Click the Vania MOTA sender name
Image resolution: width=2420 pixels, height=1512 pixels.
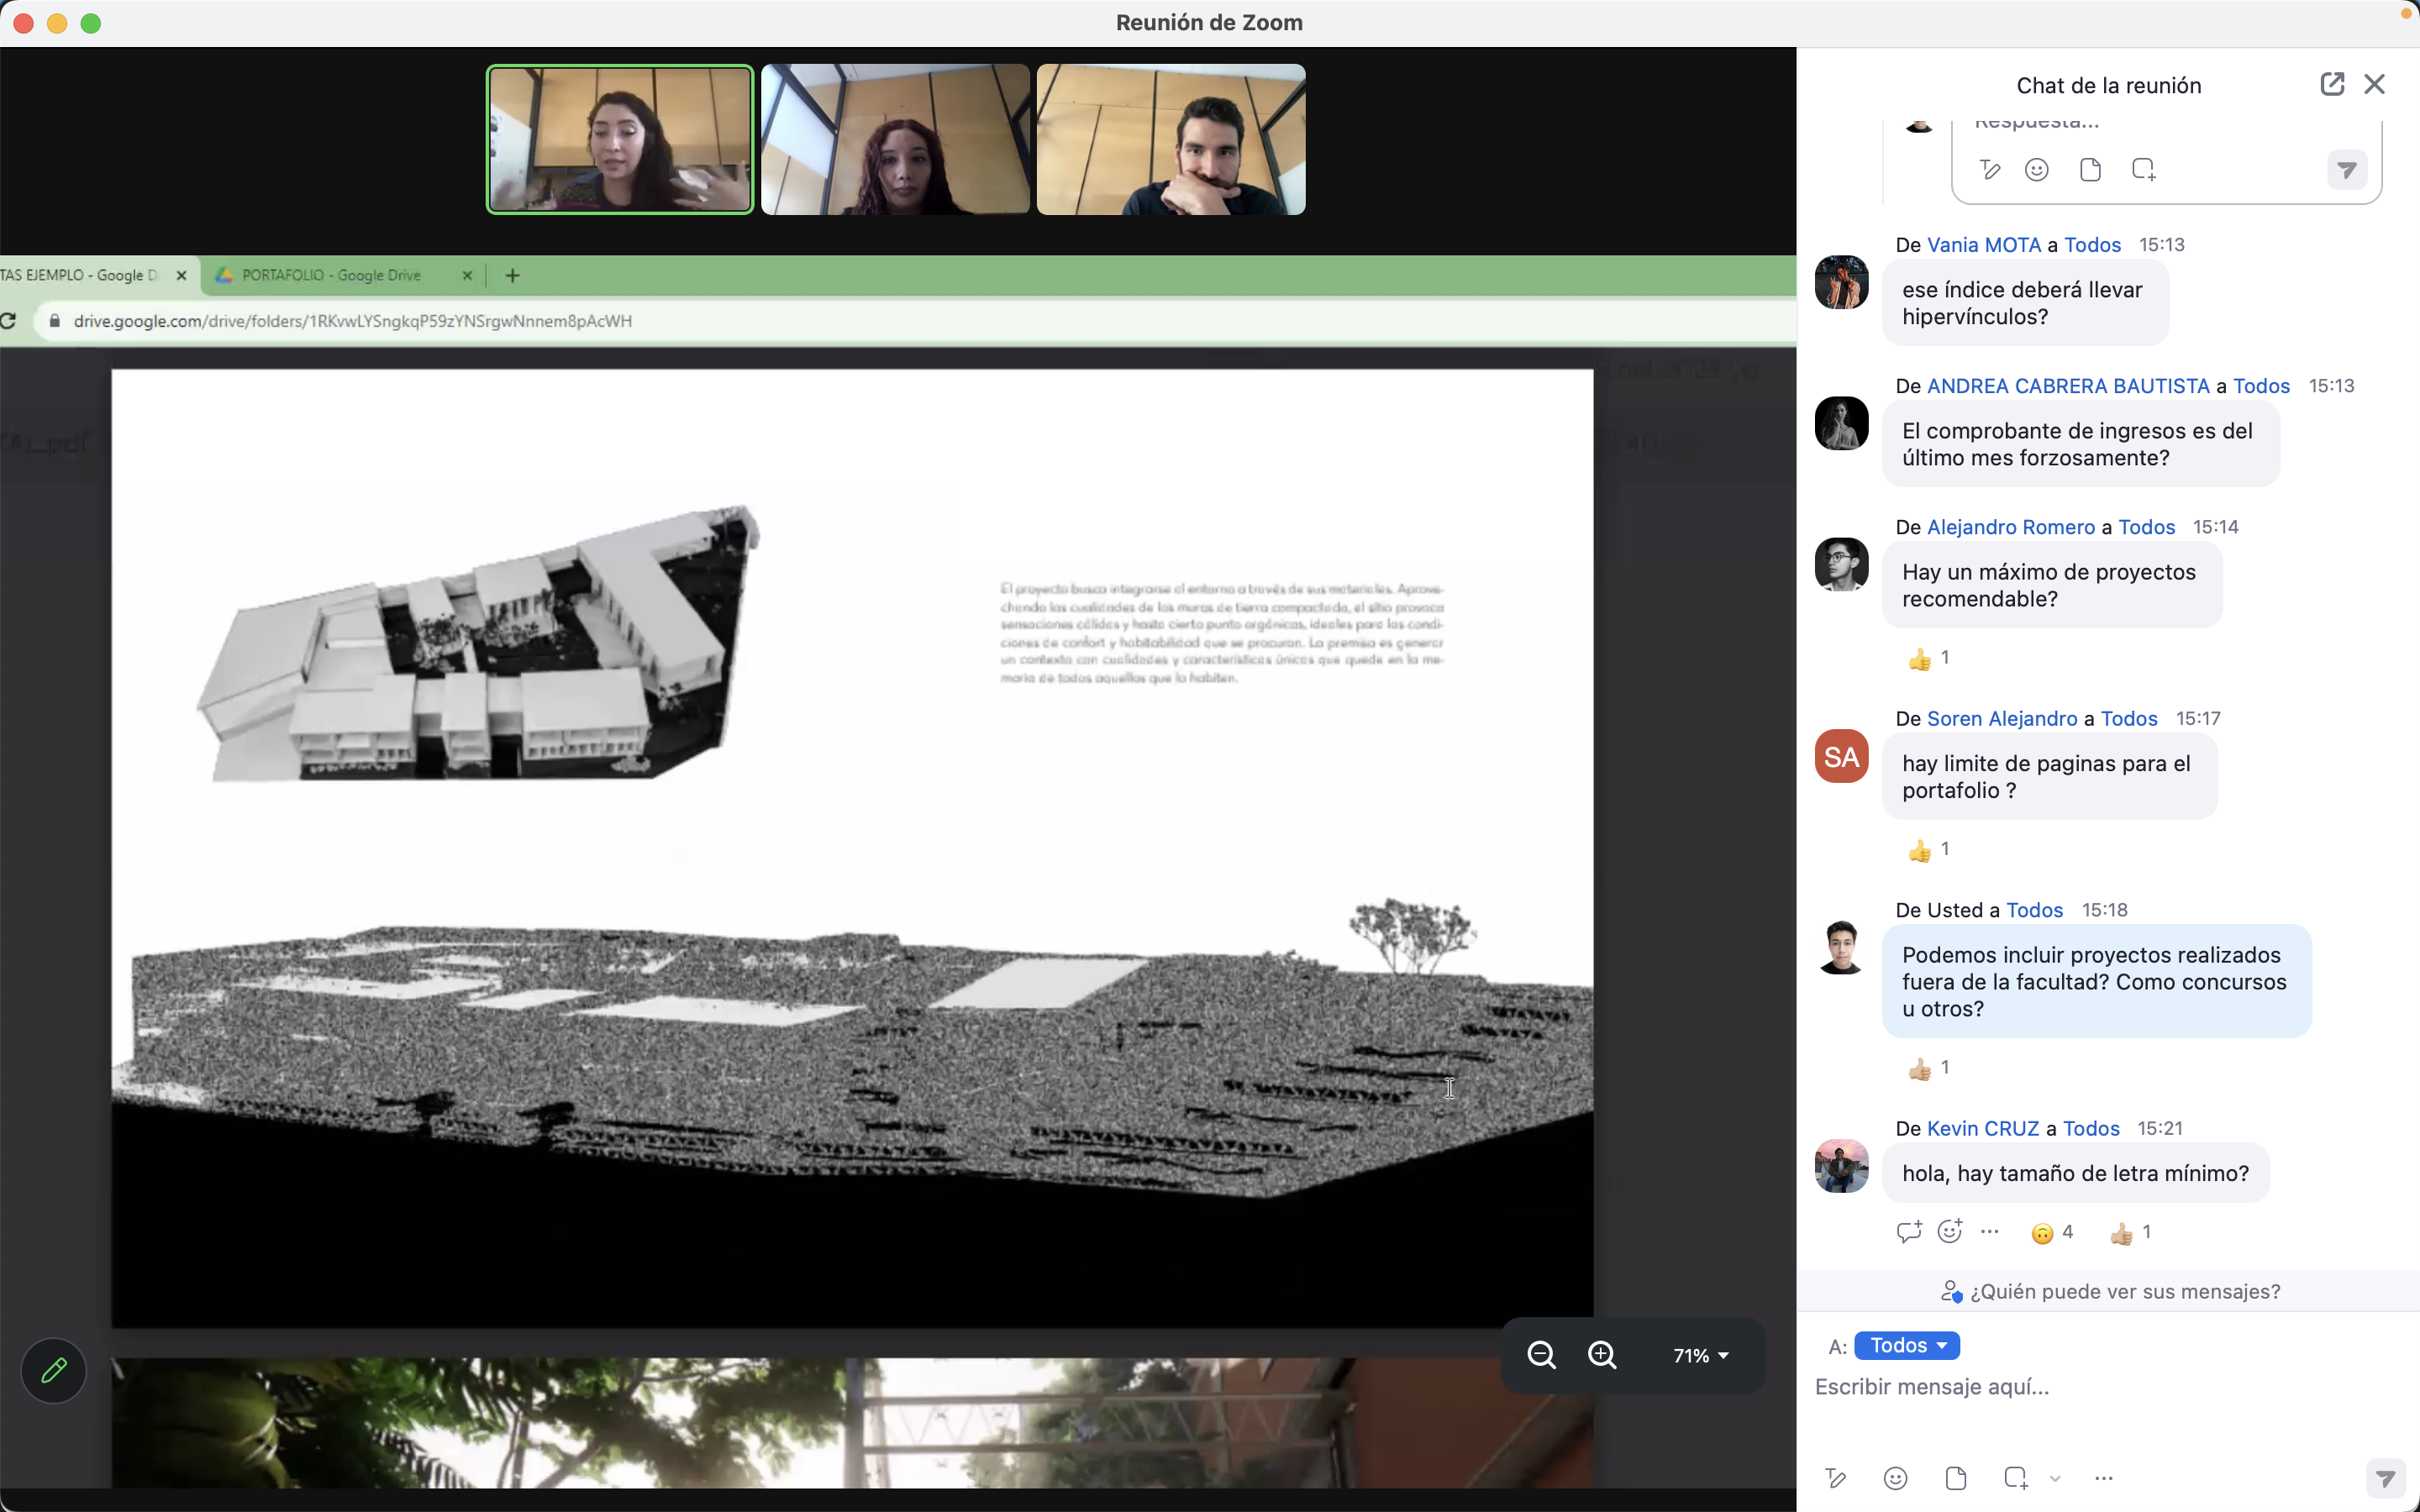coord(1983,245)
